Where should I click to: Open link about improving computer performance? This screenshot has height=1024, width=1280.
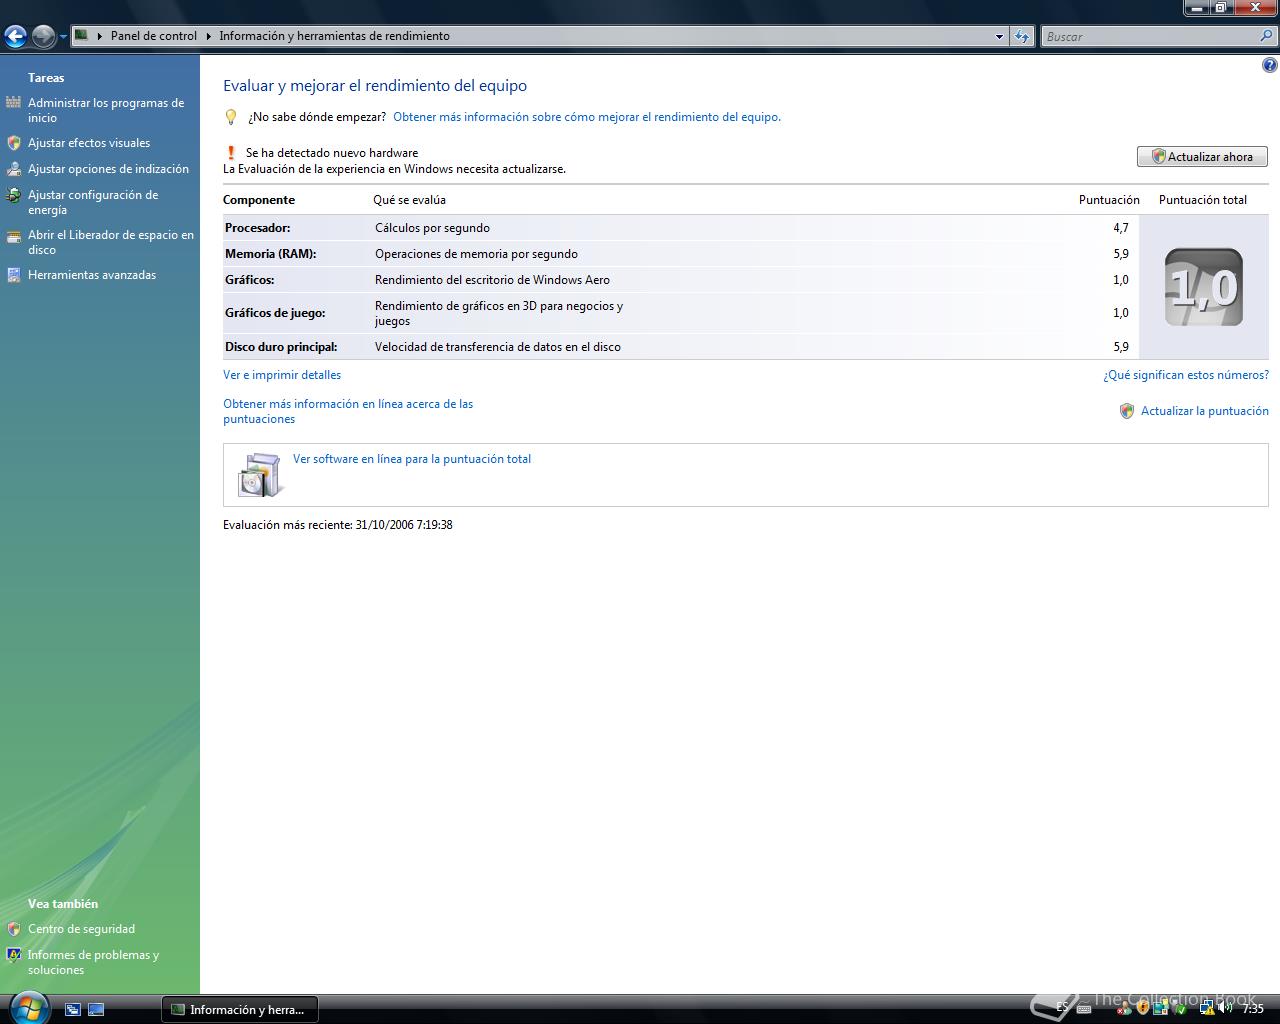coord(587,117)
